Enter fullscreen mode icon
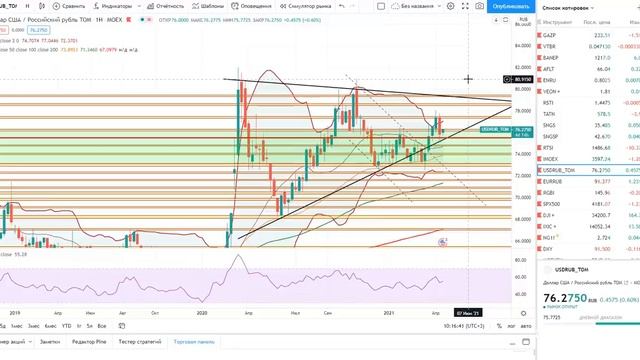 [x=465, y=6]
